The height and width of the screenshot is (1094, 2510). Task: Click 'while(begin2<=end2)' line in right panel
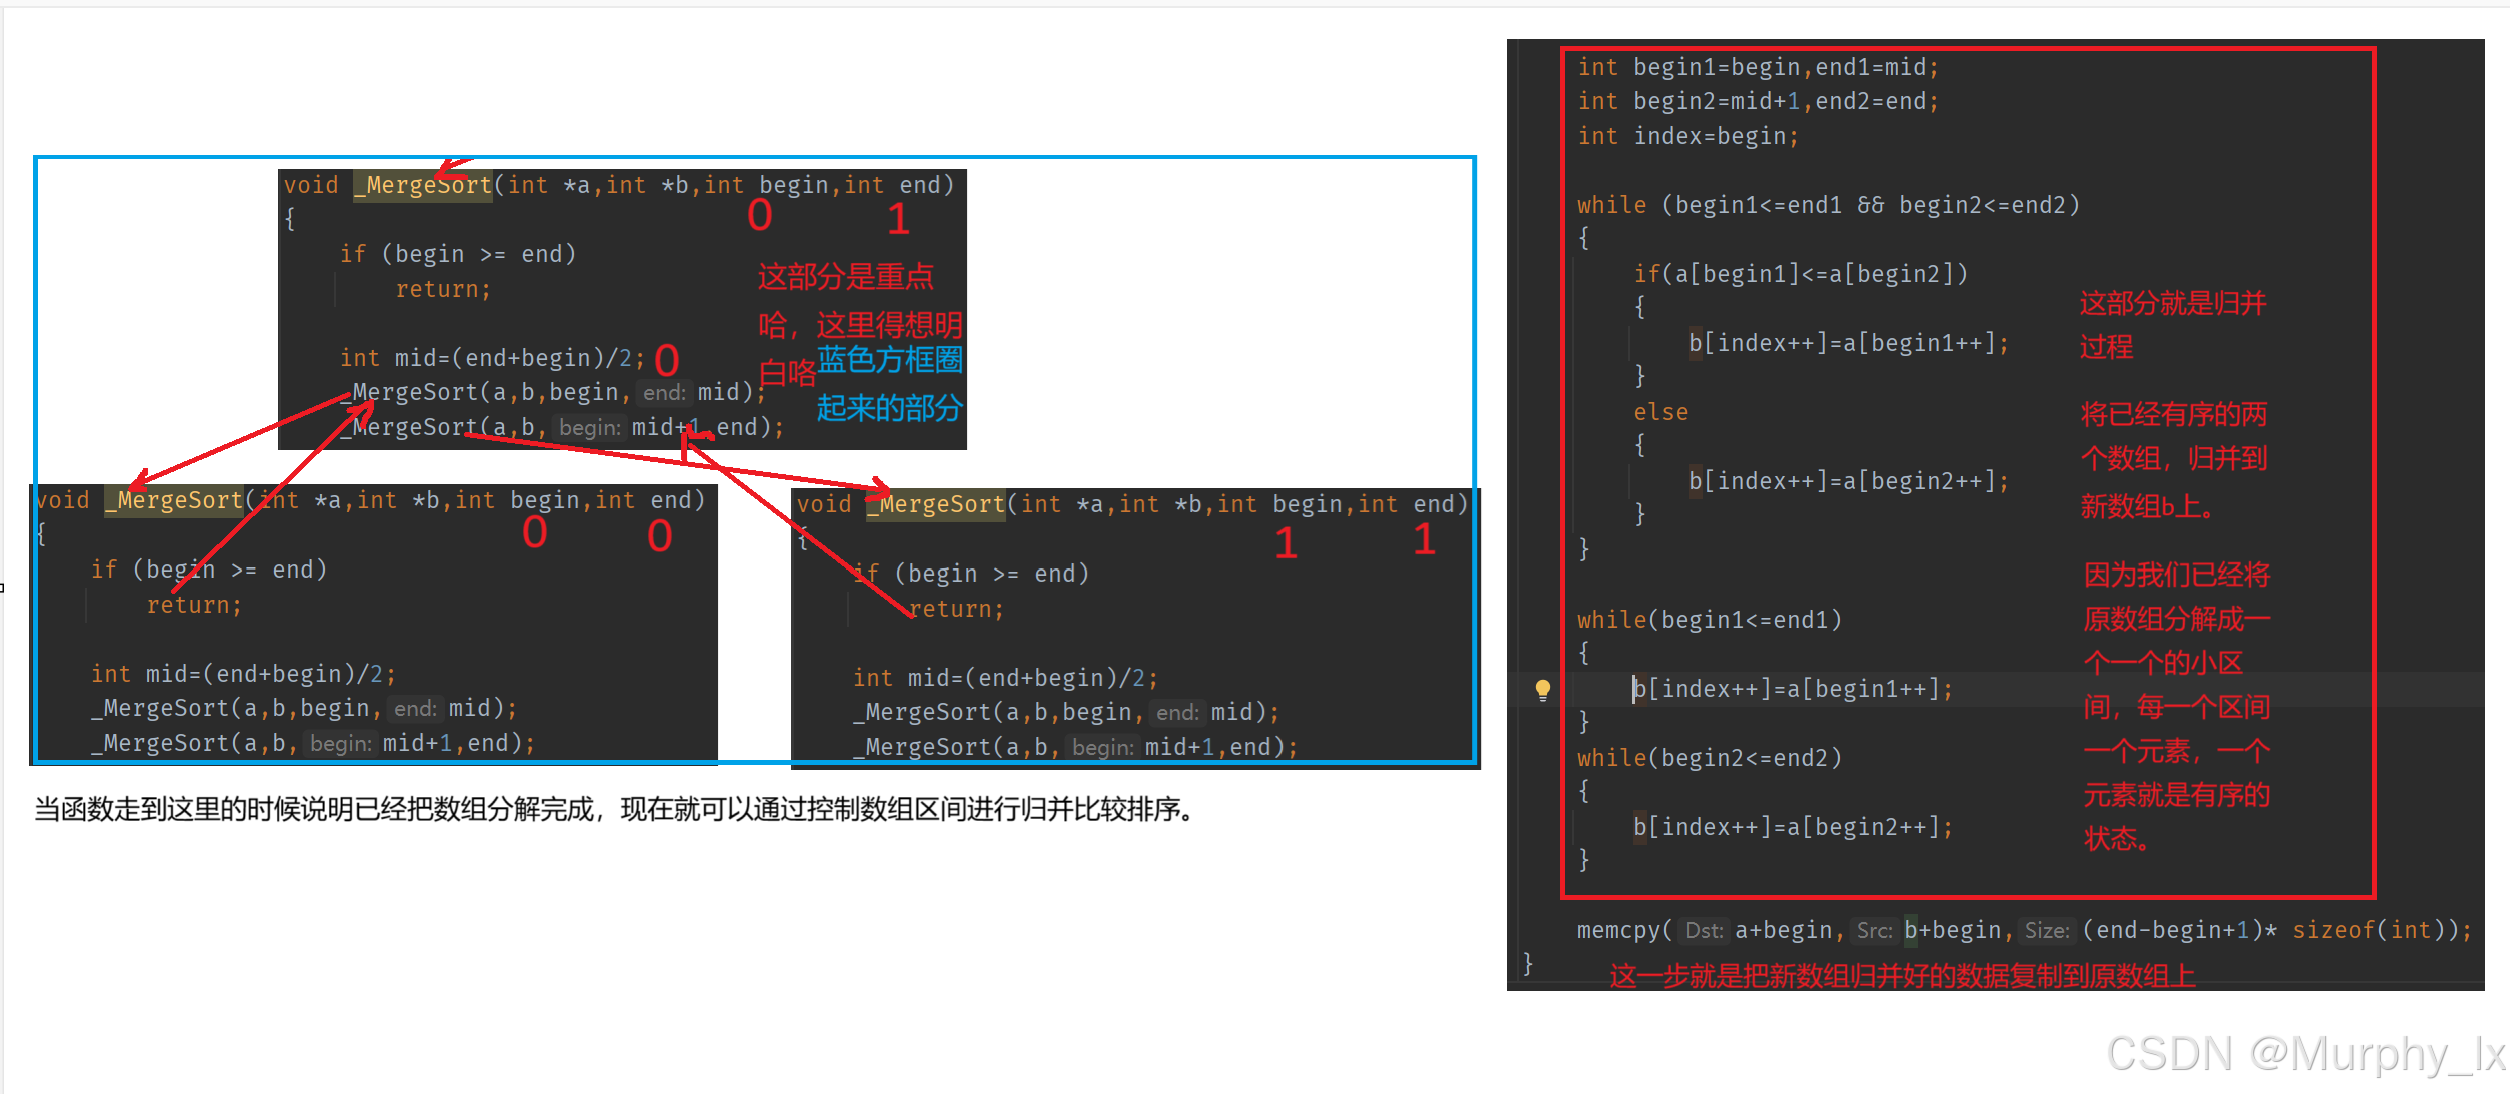point(1709,758)
